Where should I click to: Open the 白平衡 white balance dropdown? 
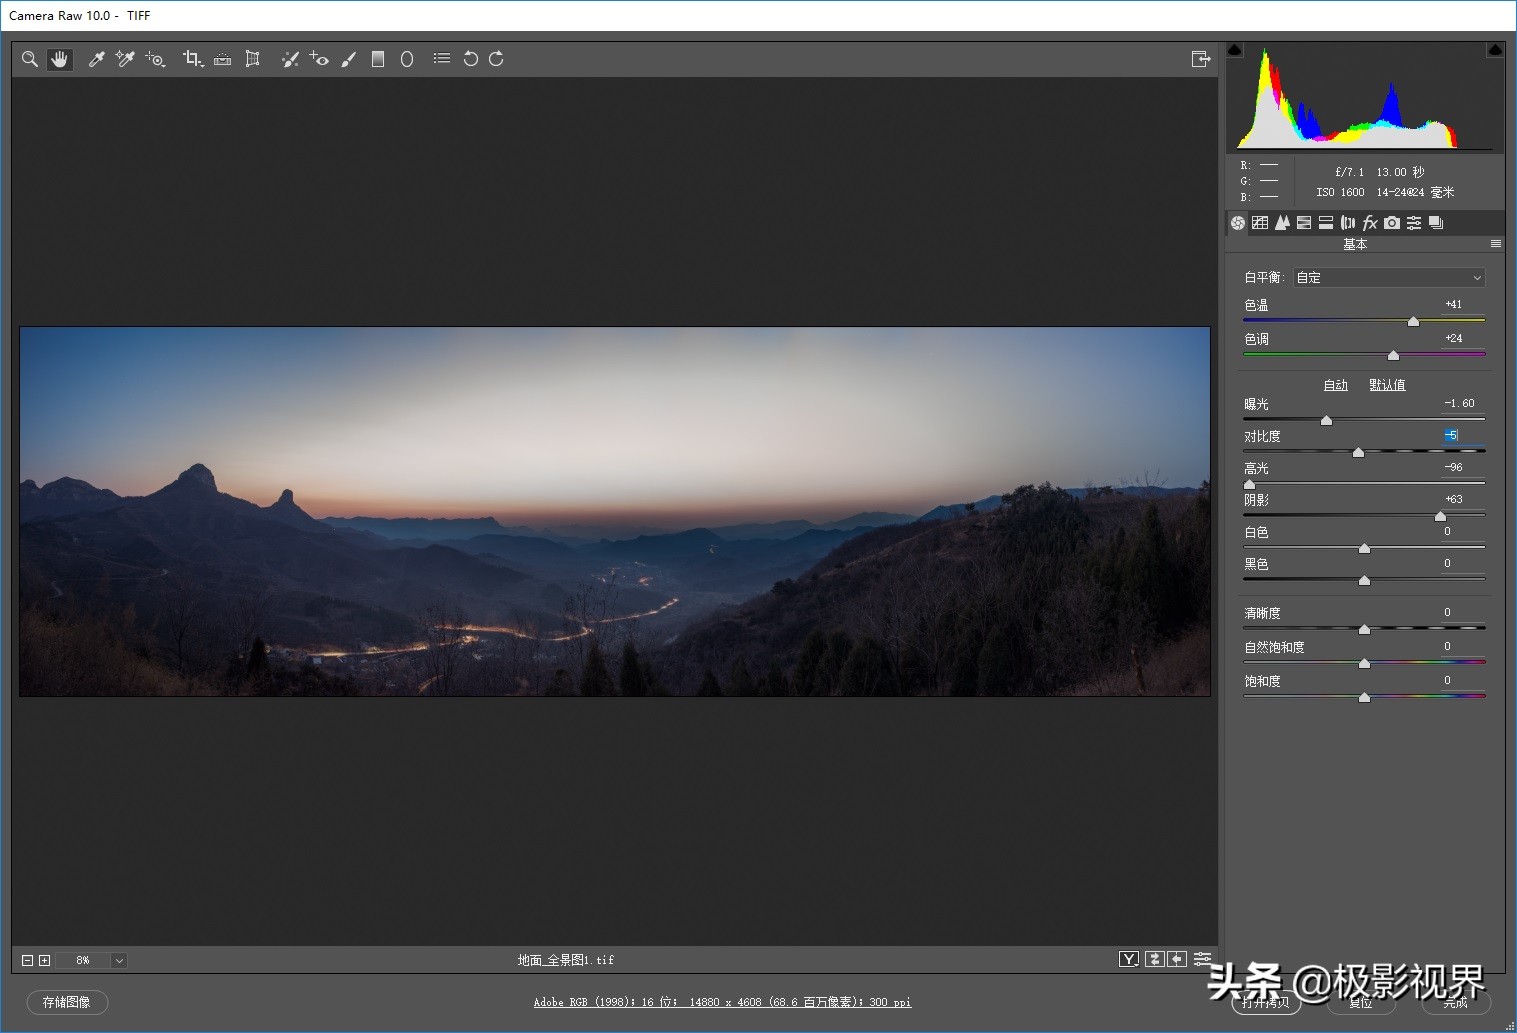tap(1389, 278)
